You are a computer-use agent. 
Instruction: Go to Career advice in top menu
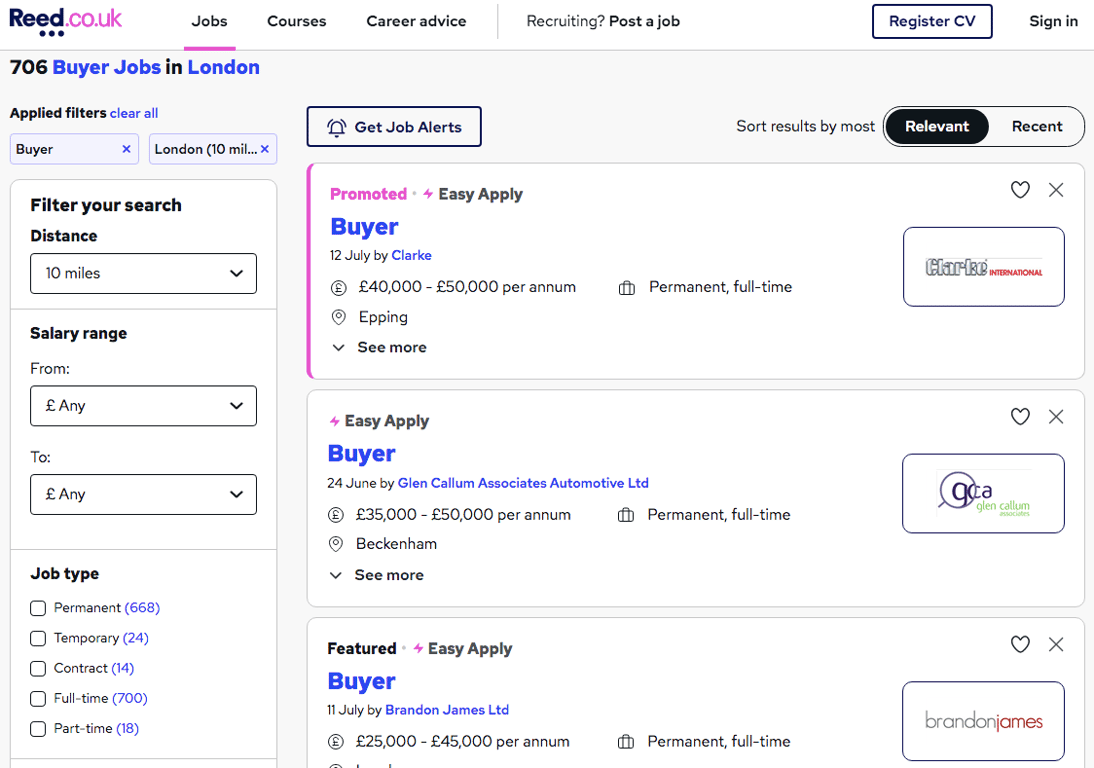click(416, 21)
